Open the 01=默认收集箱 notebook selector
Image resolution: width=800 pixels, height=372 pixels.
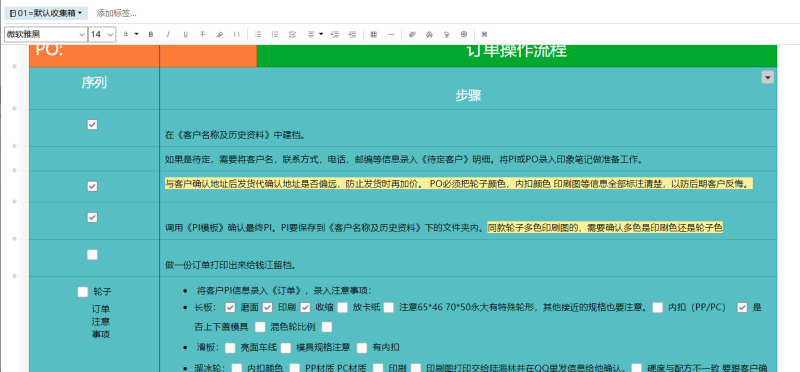pos(46,13)
